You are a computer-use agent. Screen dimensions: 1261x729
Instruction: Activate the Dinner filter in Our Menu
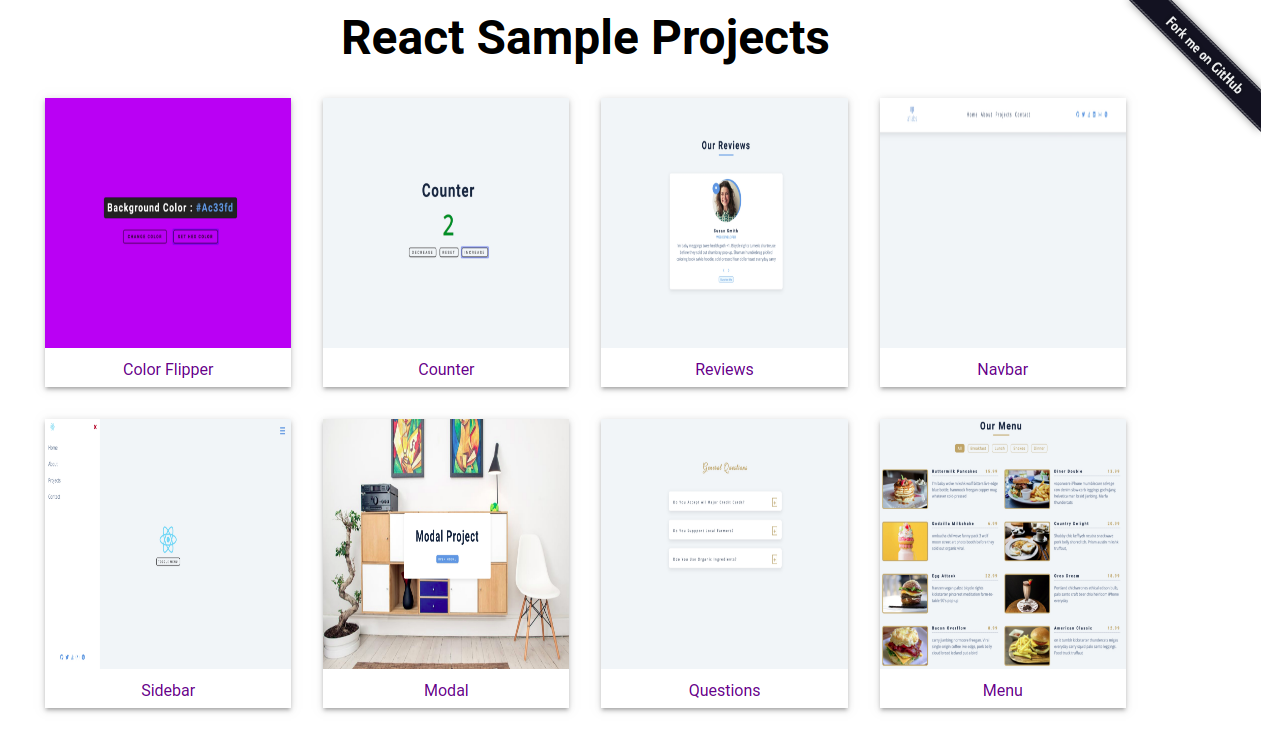pyautogui.click(x=1039, y=448)
